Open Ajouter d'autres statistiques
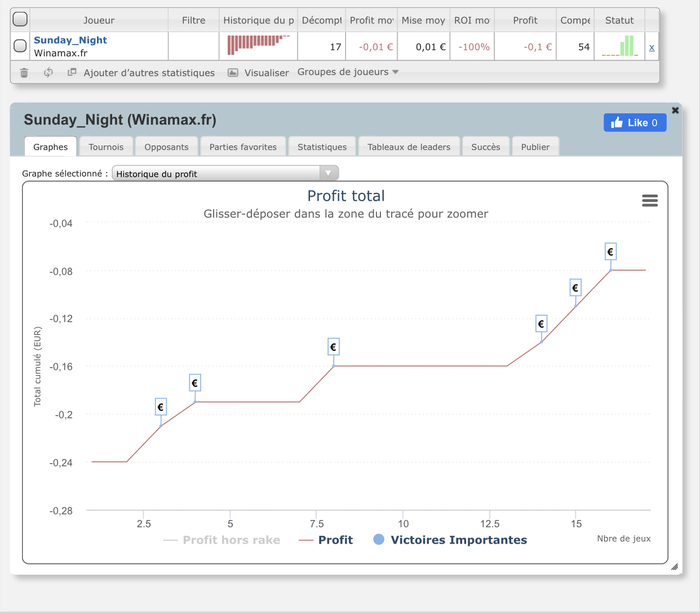700x613 pixels. point(141,72)
